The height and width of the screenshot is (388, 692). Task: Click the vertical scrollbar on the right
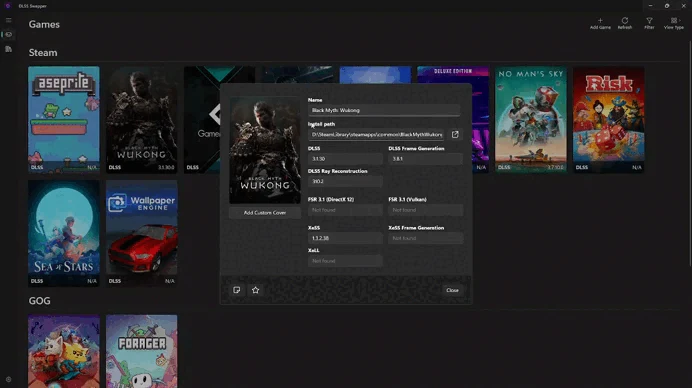click(690, 154)
